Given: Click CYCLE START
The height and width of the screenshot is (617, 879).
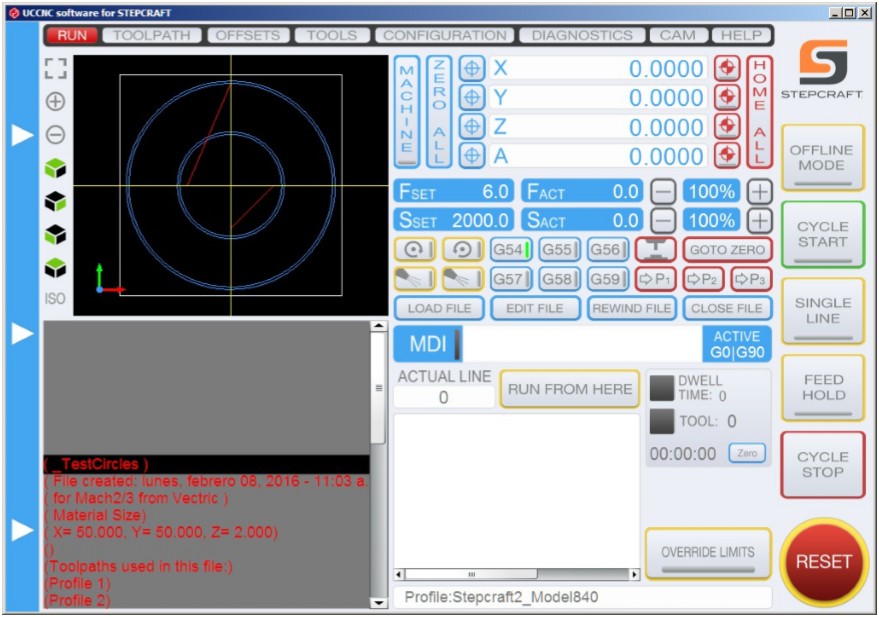Looking at the screenshot, I should pyautogui.click(x=823, y=234).
